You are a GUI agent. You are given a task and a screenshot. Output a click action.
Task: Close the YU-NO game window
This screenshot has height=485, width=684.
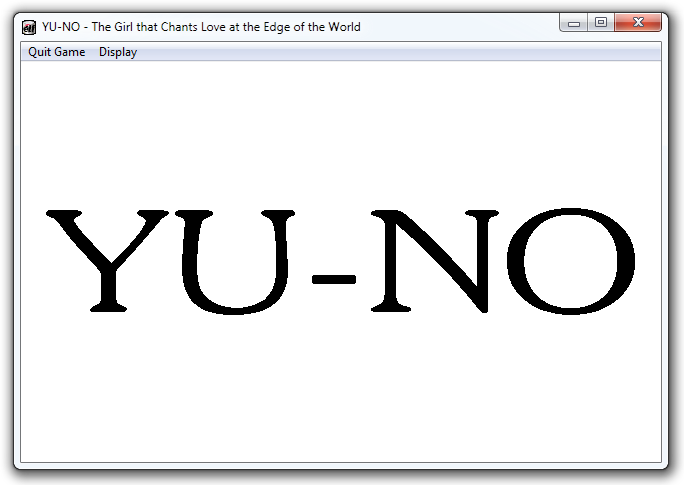tap(638, 22)
